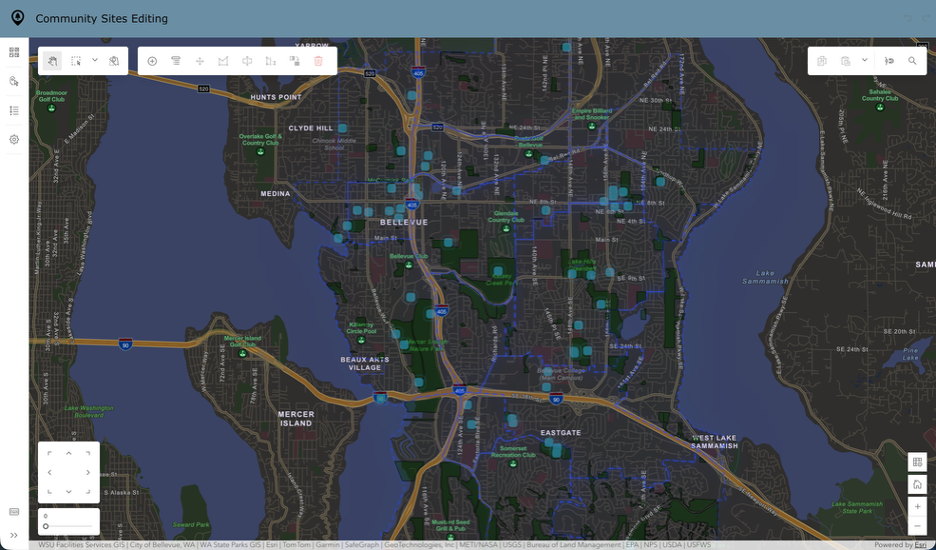Click the Lake Sammamish water label
The height and width of the screenshot is (550, 936).
(765, 276)
